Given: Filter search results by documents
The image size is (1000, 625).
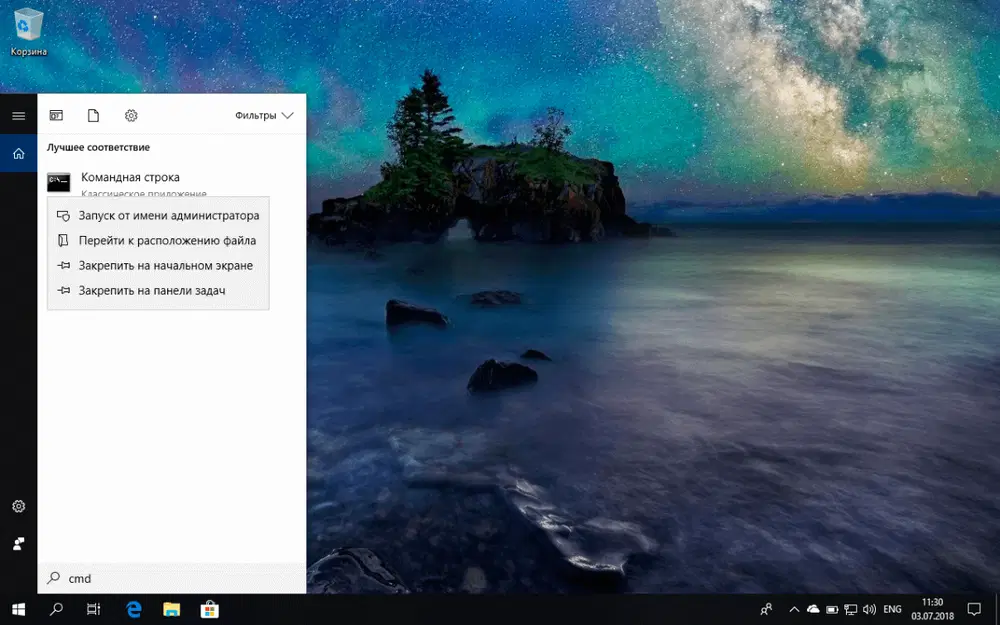Looking at the screenshot, I should point(93,115).
